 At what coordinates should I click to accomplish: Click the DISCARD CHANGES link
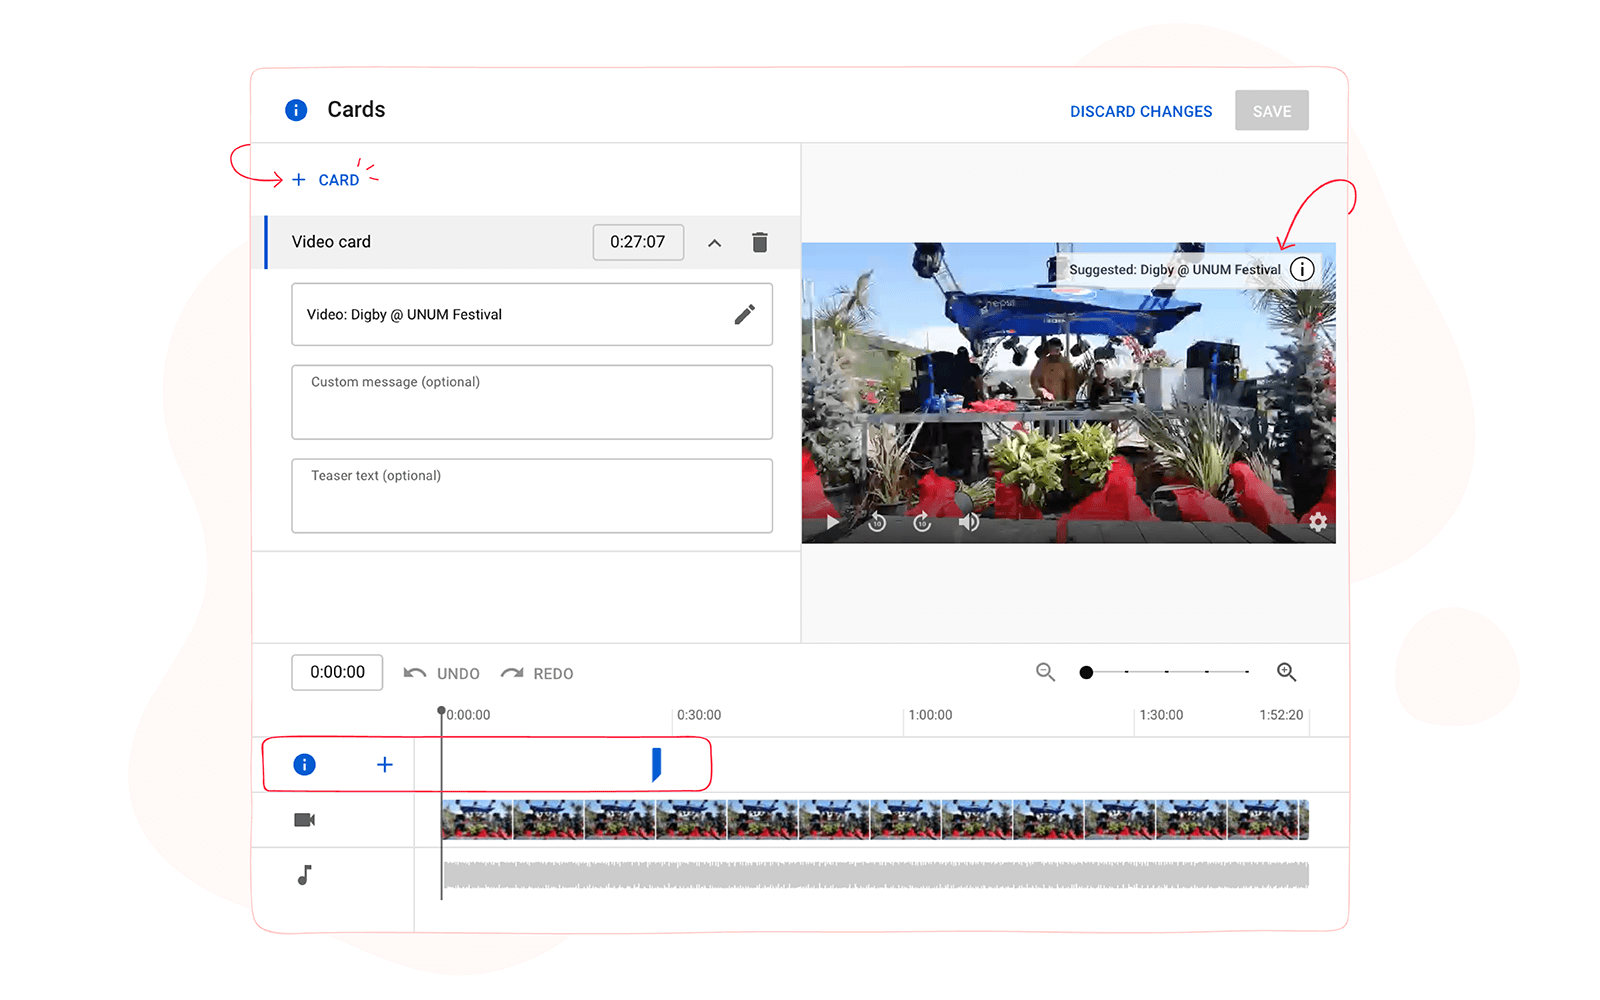[x=1141, y=111]
